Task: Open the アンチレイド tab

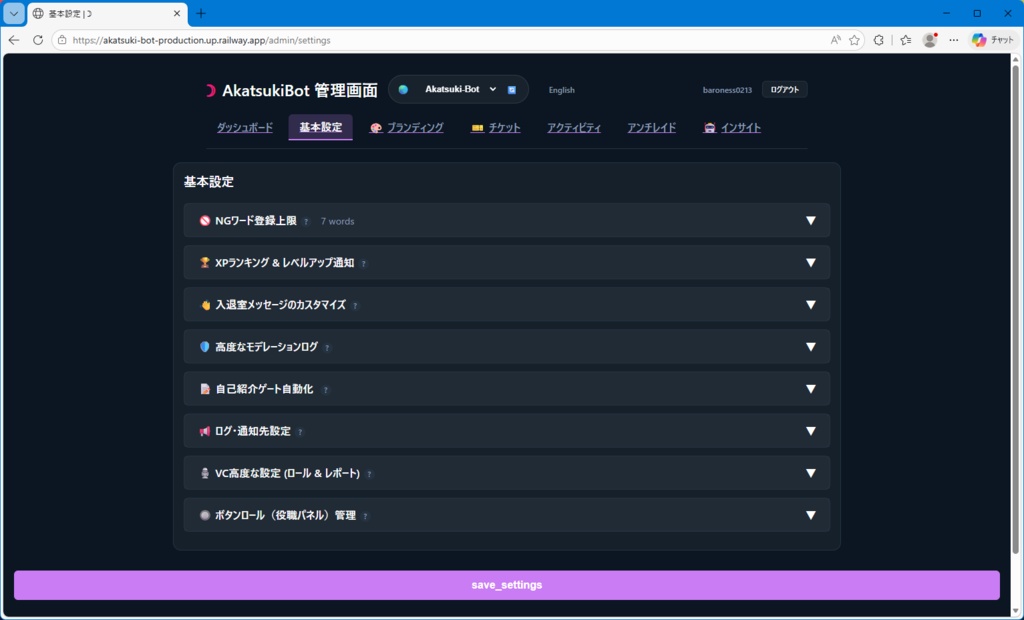Action: 651,128
